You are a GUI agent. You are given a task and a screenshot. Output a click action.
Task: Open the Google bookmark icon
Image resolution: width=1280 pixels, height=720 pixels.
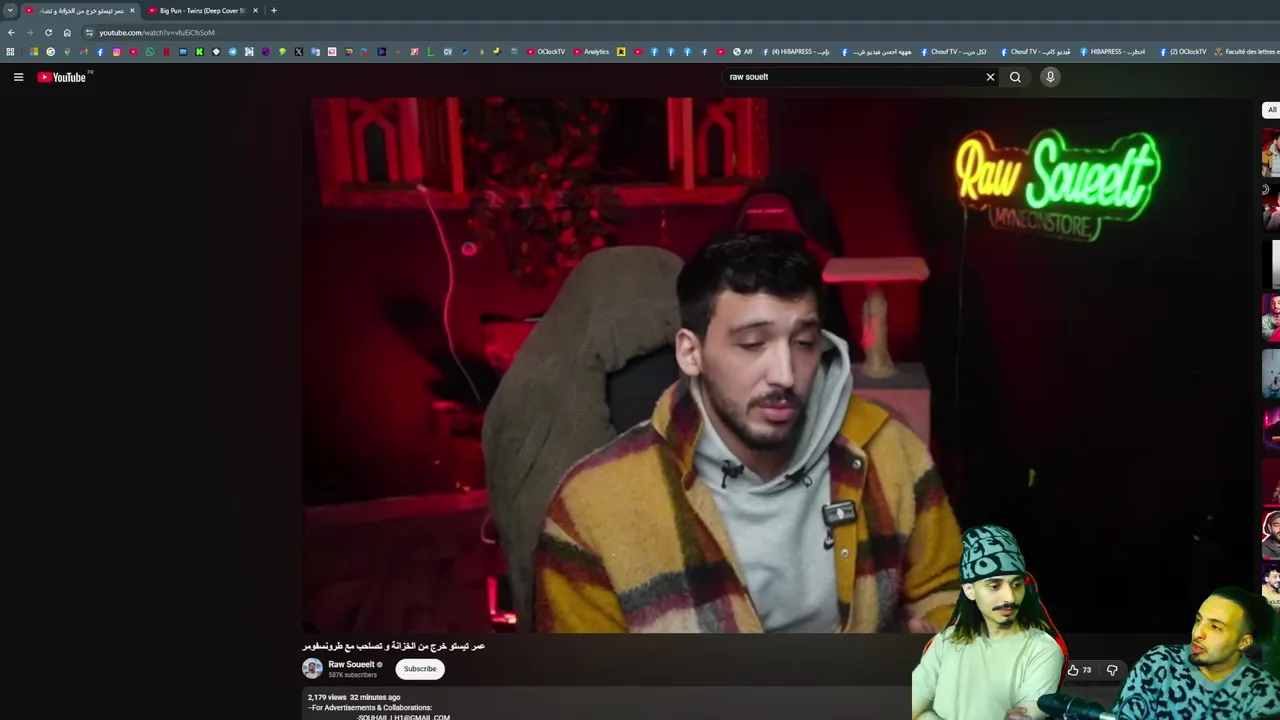pos(51,52)
